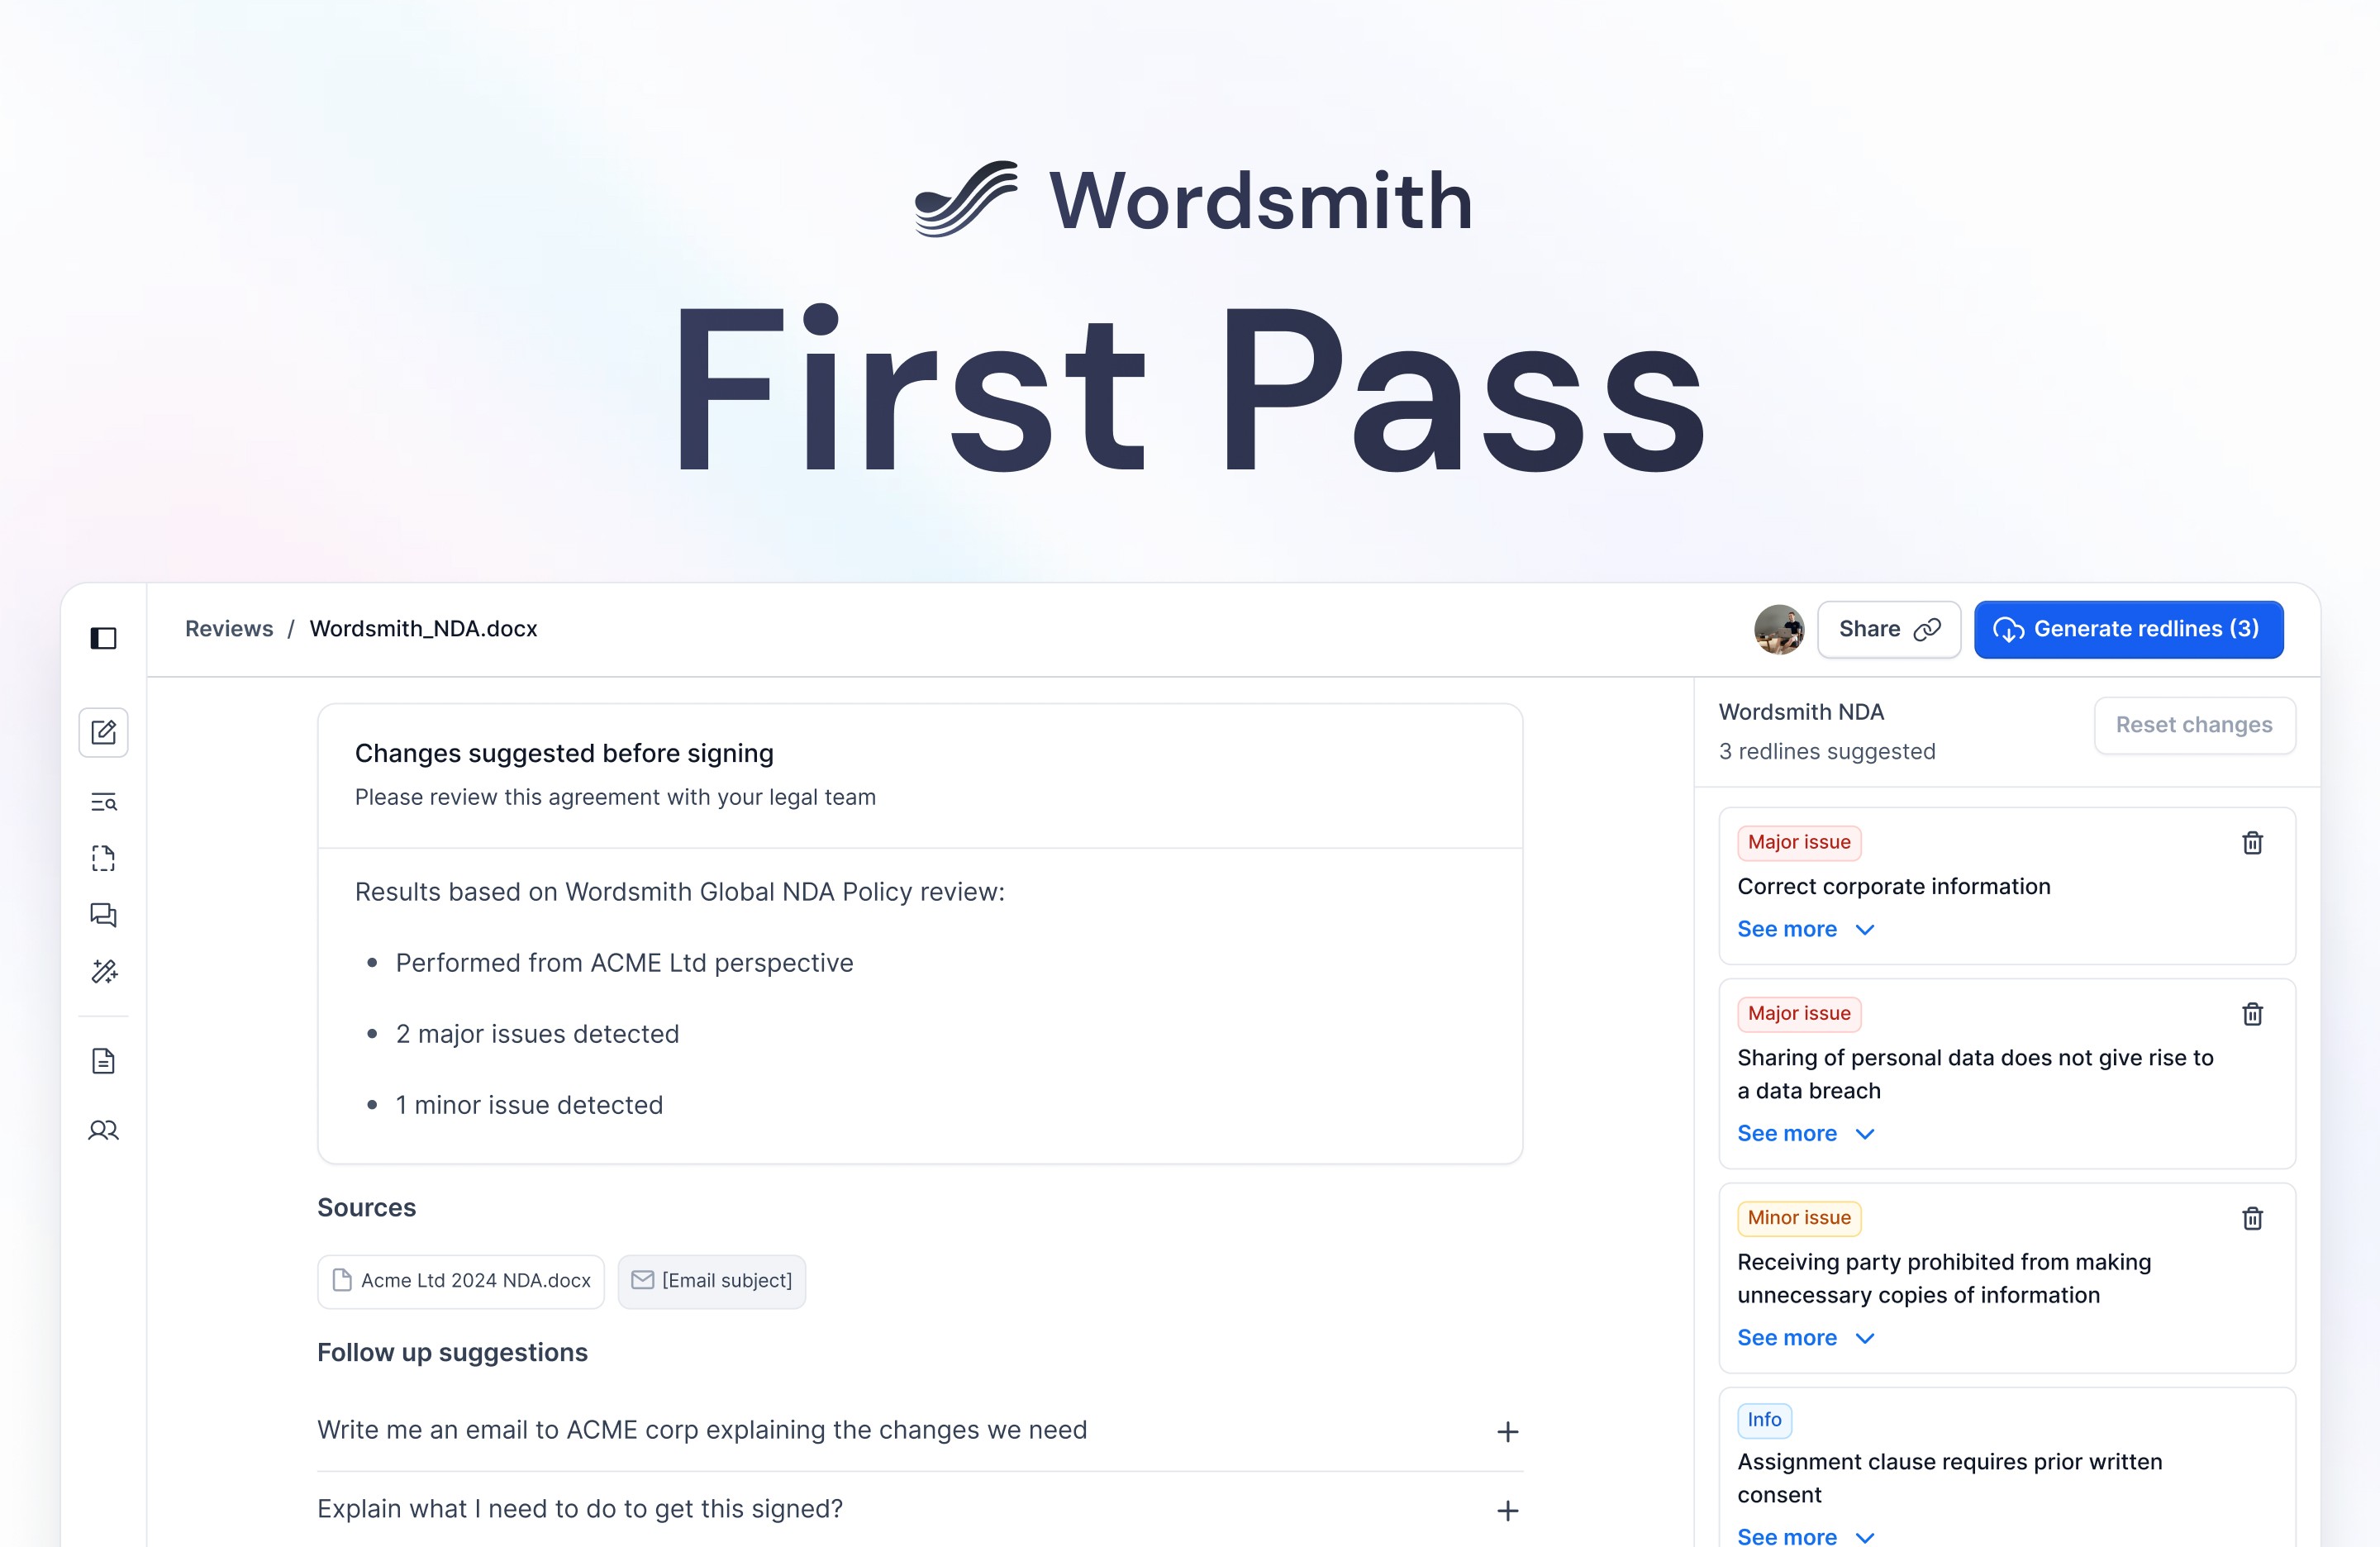This screenshot has height=1547, width=2380.
Task: Select the people/contacts icon in sidebar
Action: coord(104,1129)
